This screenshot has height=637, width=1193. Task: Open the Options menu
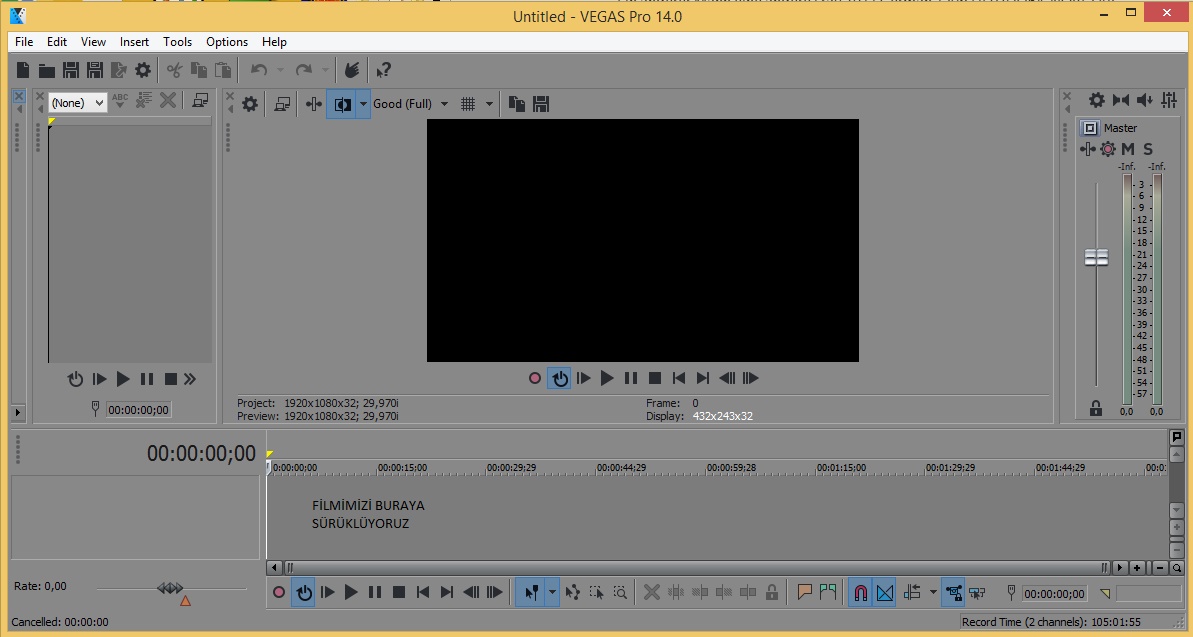tap(227, 42)
